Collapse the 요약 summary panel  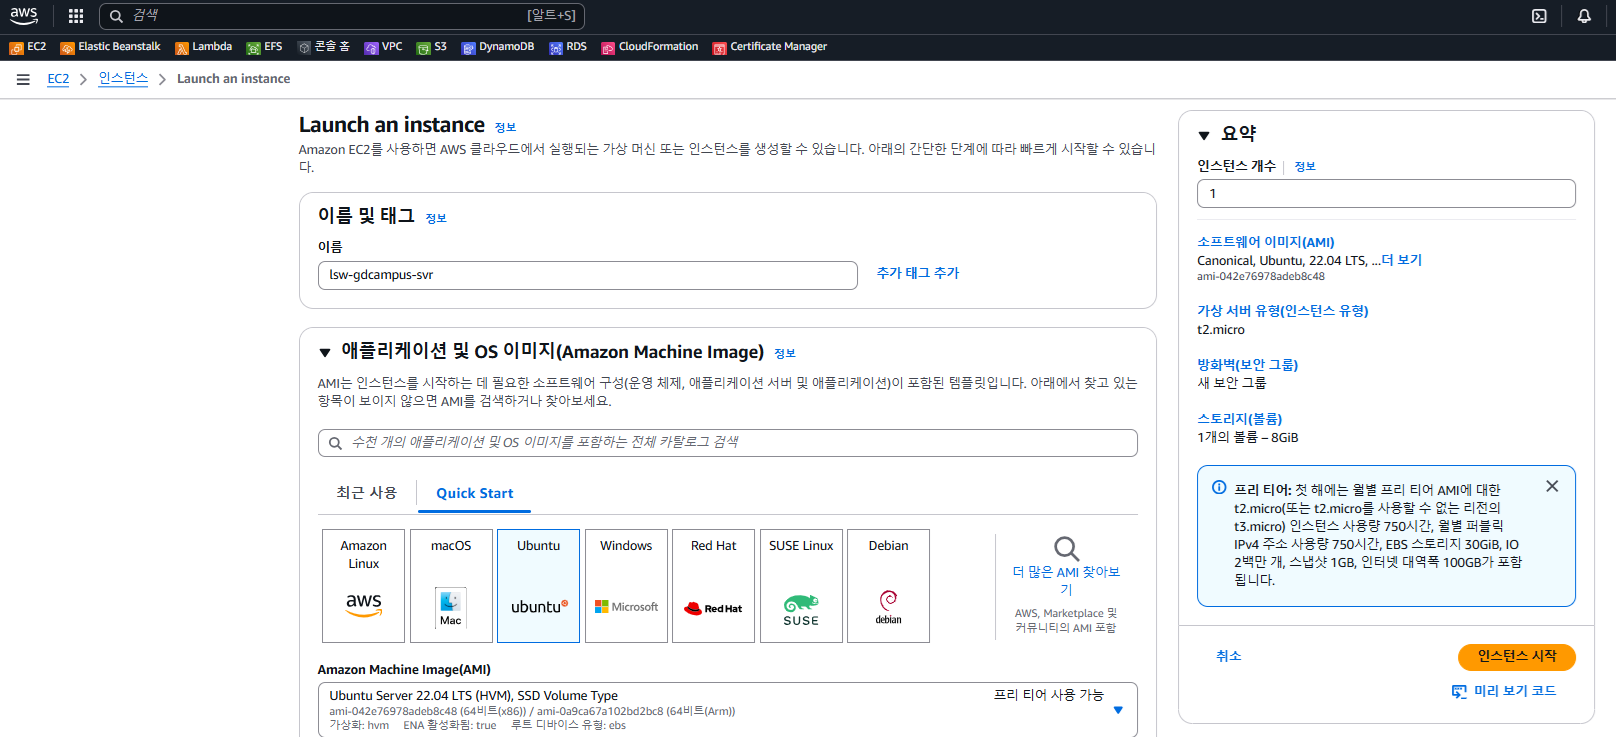coord(1204,135)
